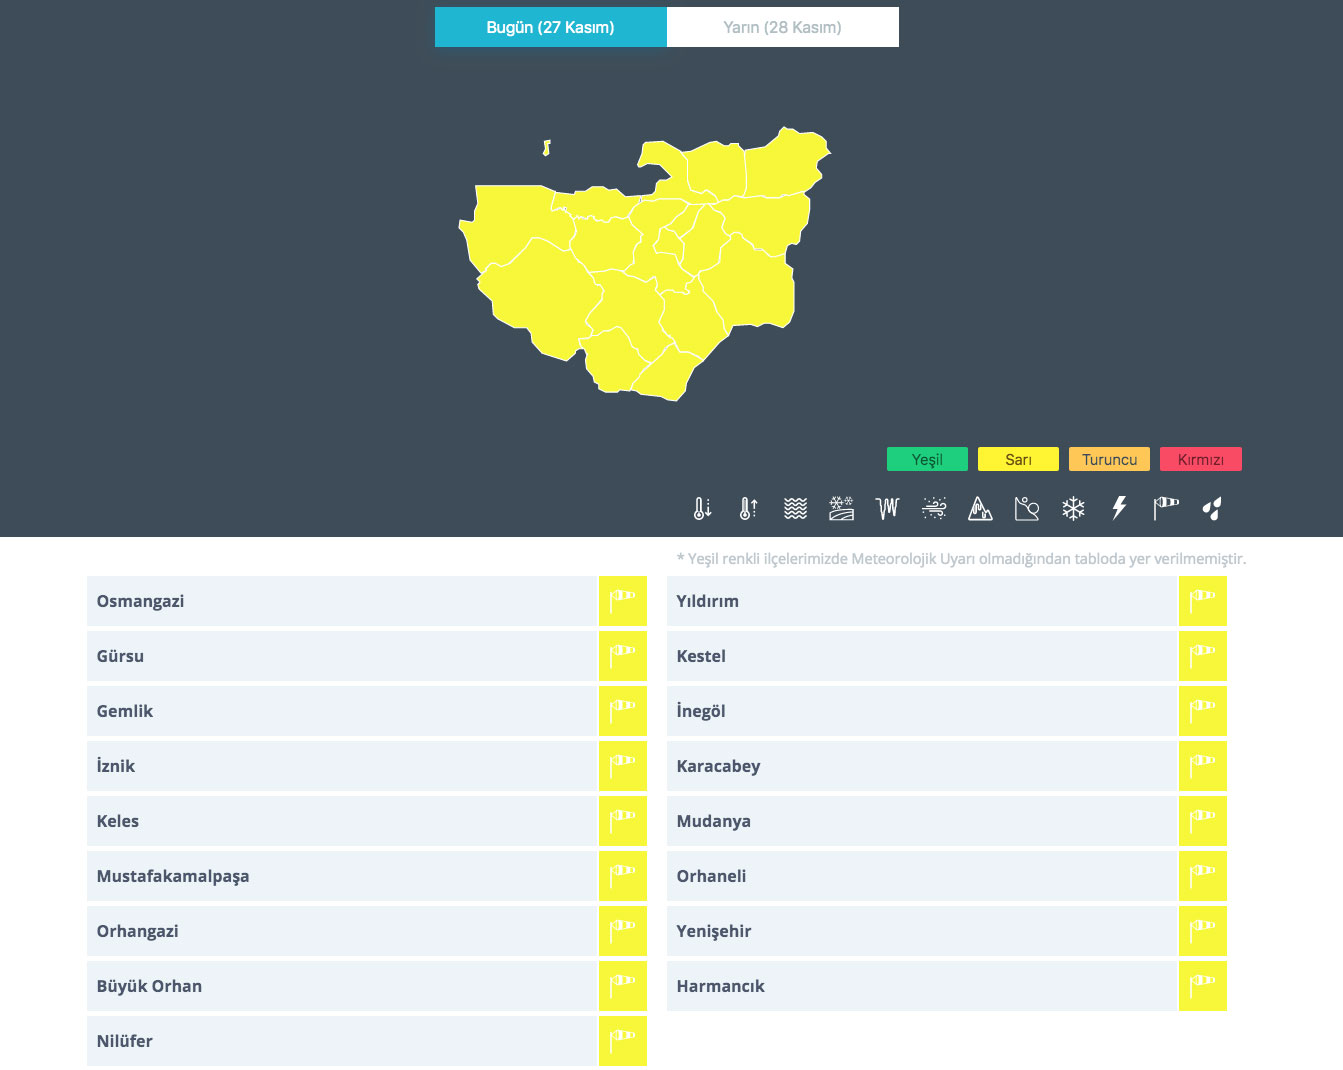Select the İnegöl district row

pos(921,711)
